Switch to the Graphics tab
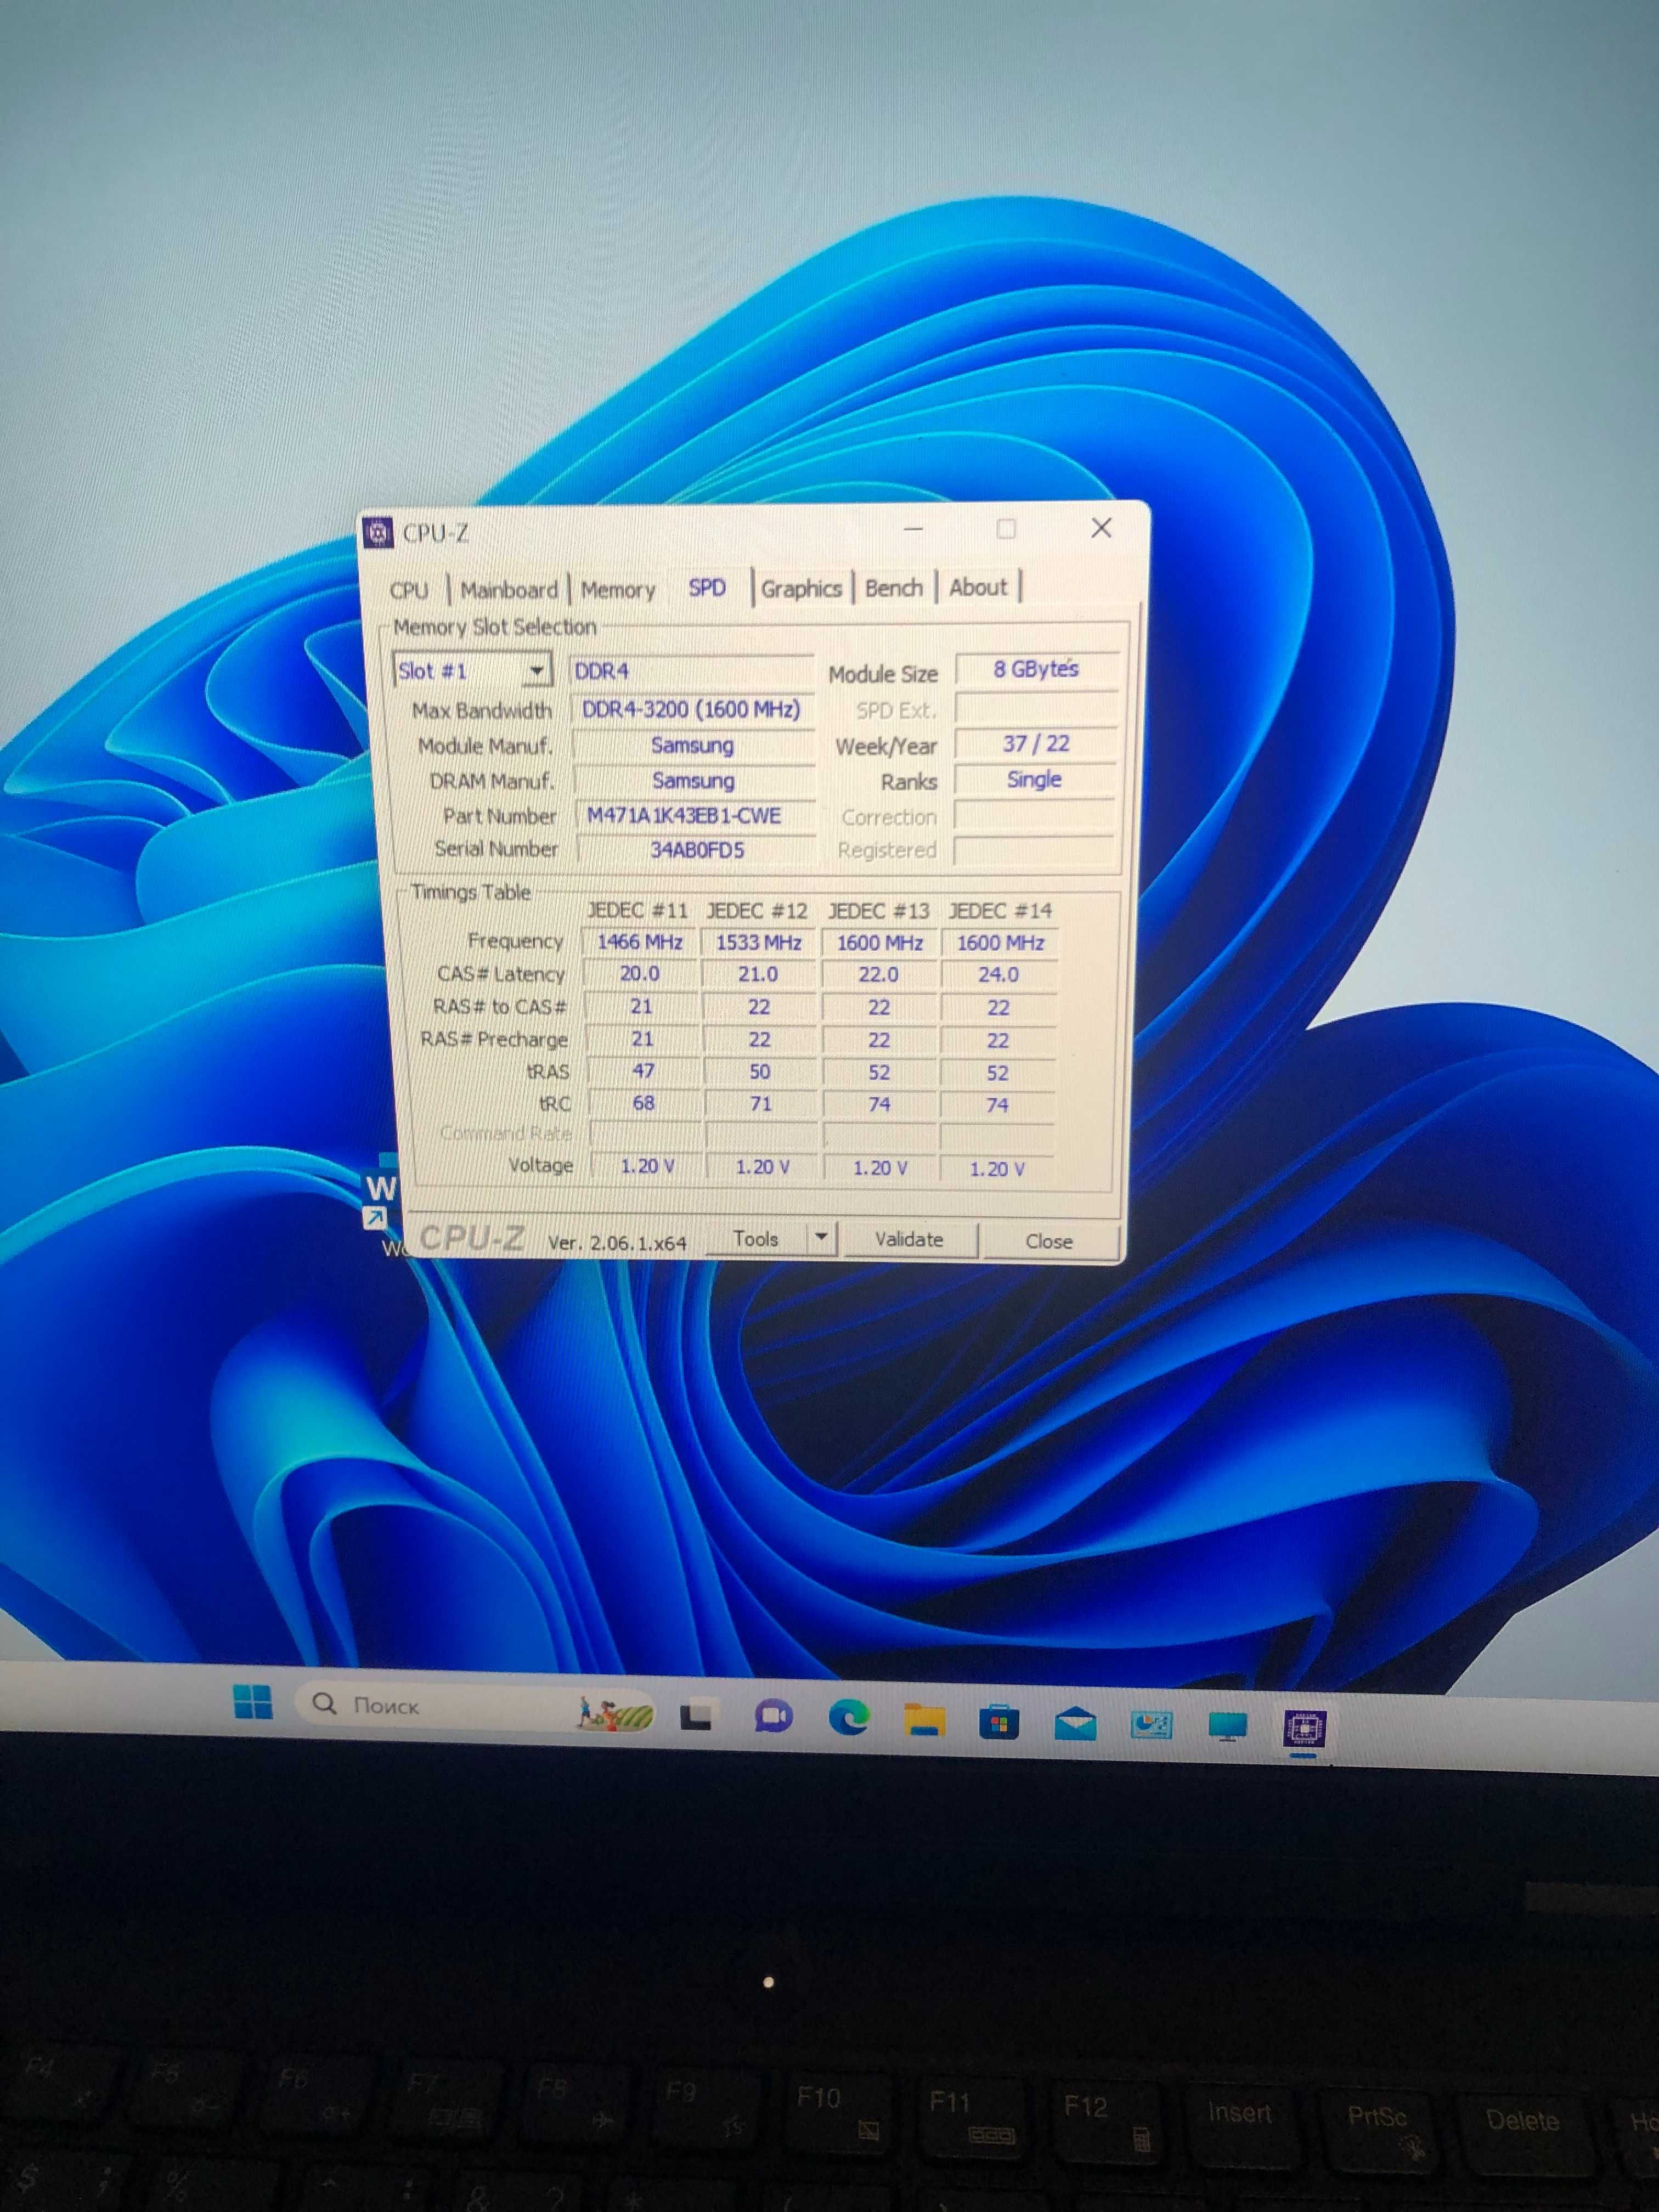 pyautogui.click(x=801, y=588)
